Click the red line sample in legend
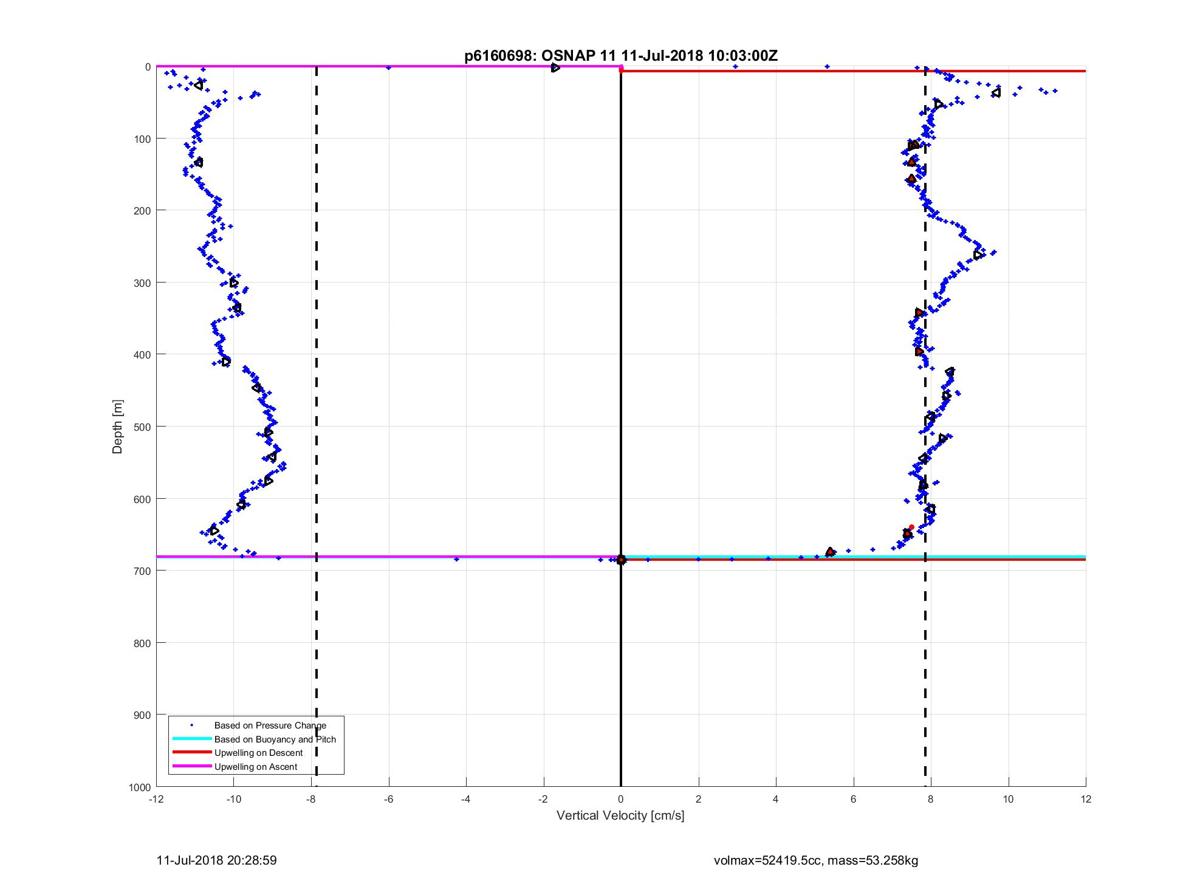 [190, 752]
